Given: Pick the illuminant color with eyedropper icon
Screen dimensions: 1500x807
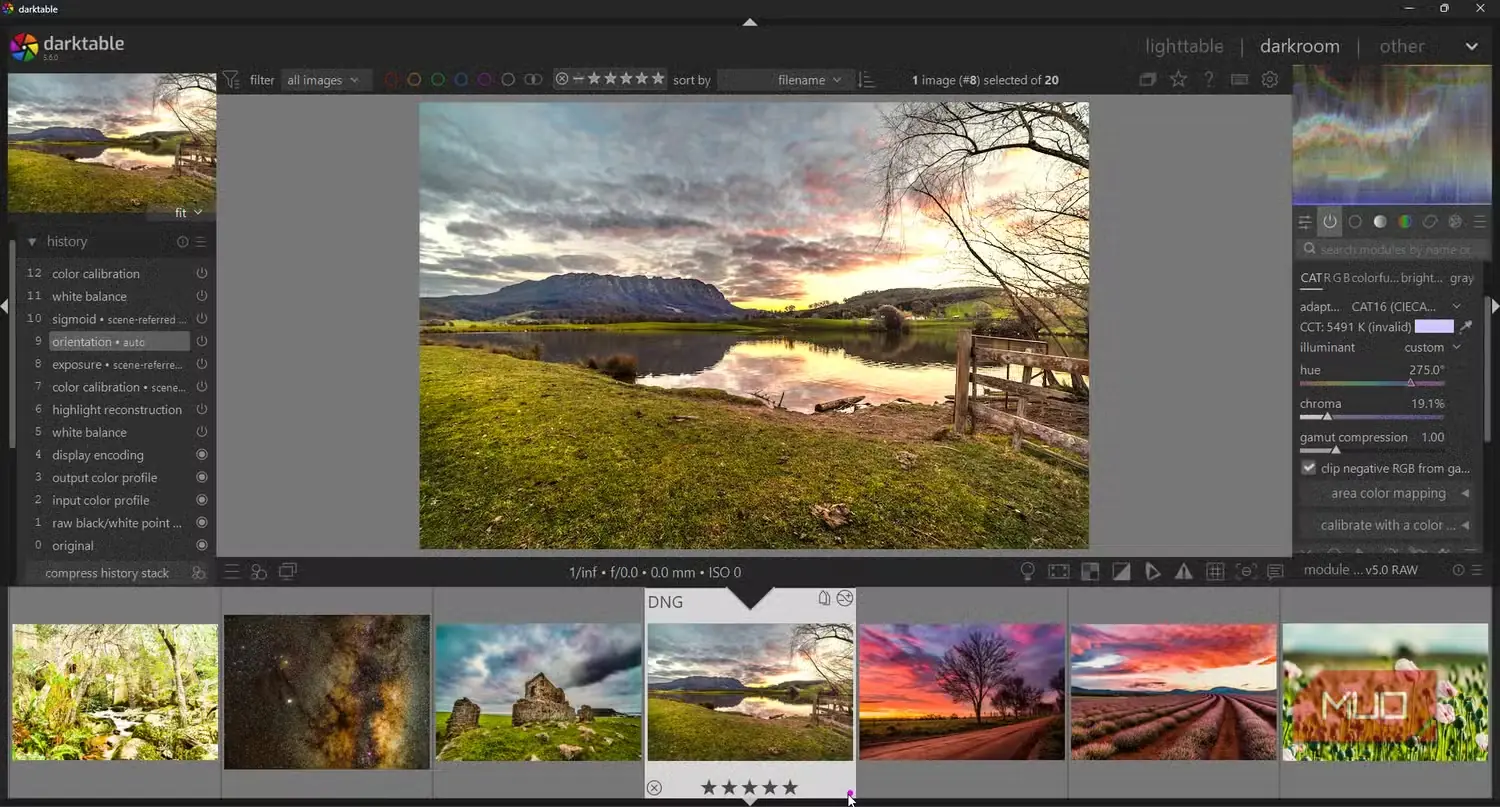Looking at the screenshot, I should [x=1466, y=327].
